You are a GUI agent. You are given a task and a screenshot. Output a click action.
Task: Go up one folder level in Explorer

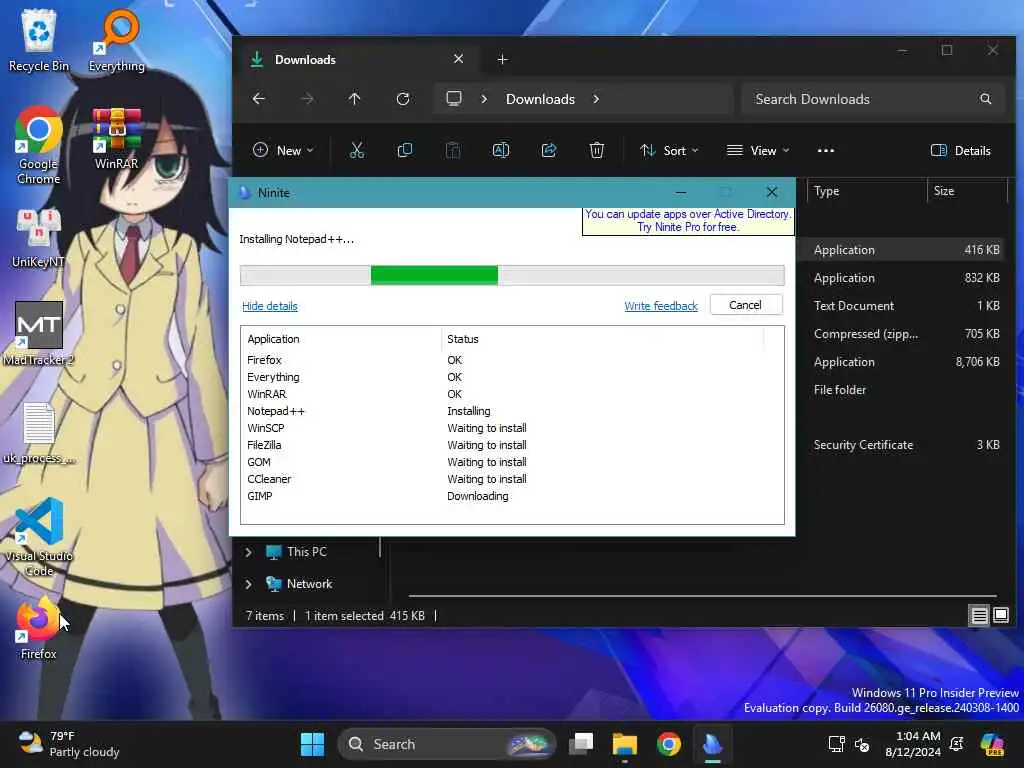(355, 99)
